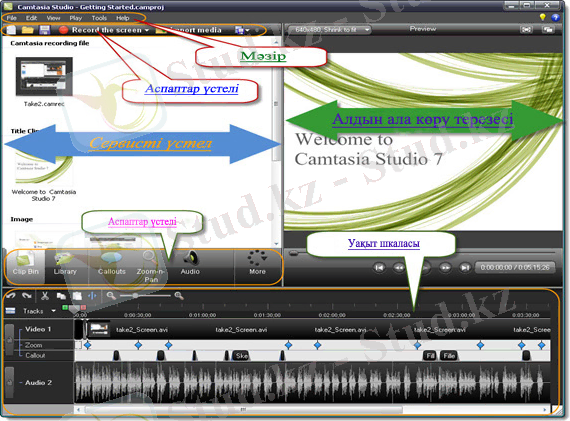Click the Split icon on timeline toolbar
This screenshot has width=570, height=421.
tap(92, 296)
